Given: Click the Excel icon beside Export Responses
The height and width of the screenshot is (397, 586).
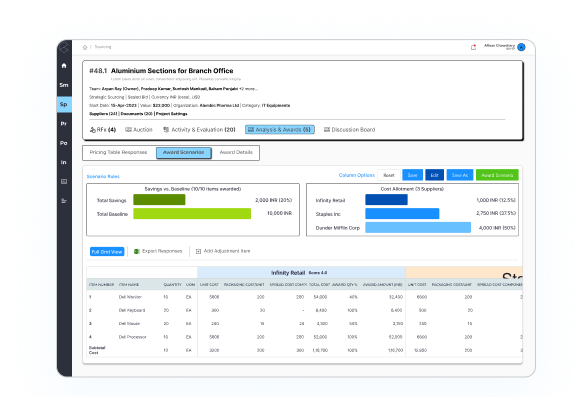Looking at the screenshot, I should point(136,251).
